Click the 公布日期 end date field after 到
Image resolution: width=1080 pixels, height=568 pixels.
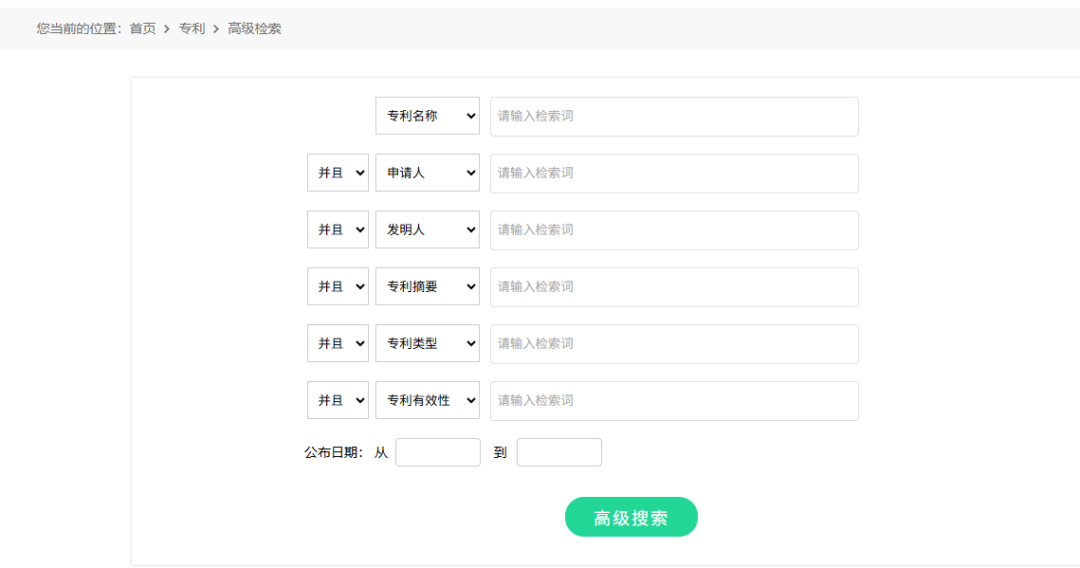click(559, 452)
